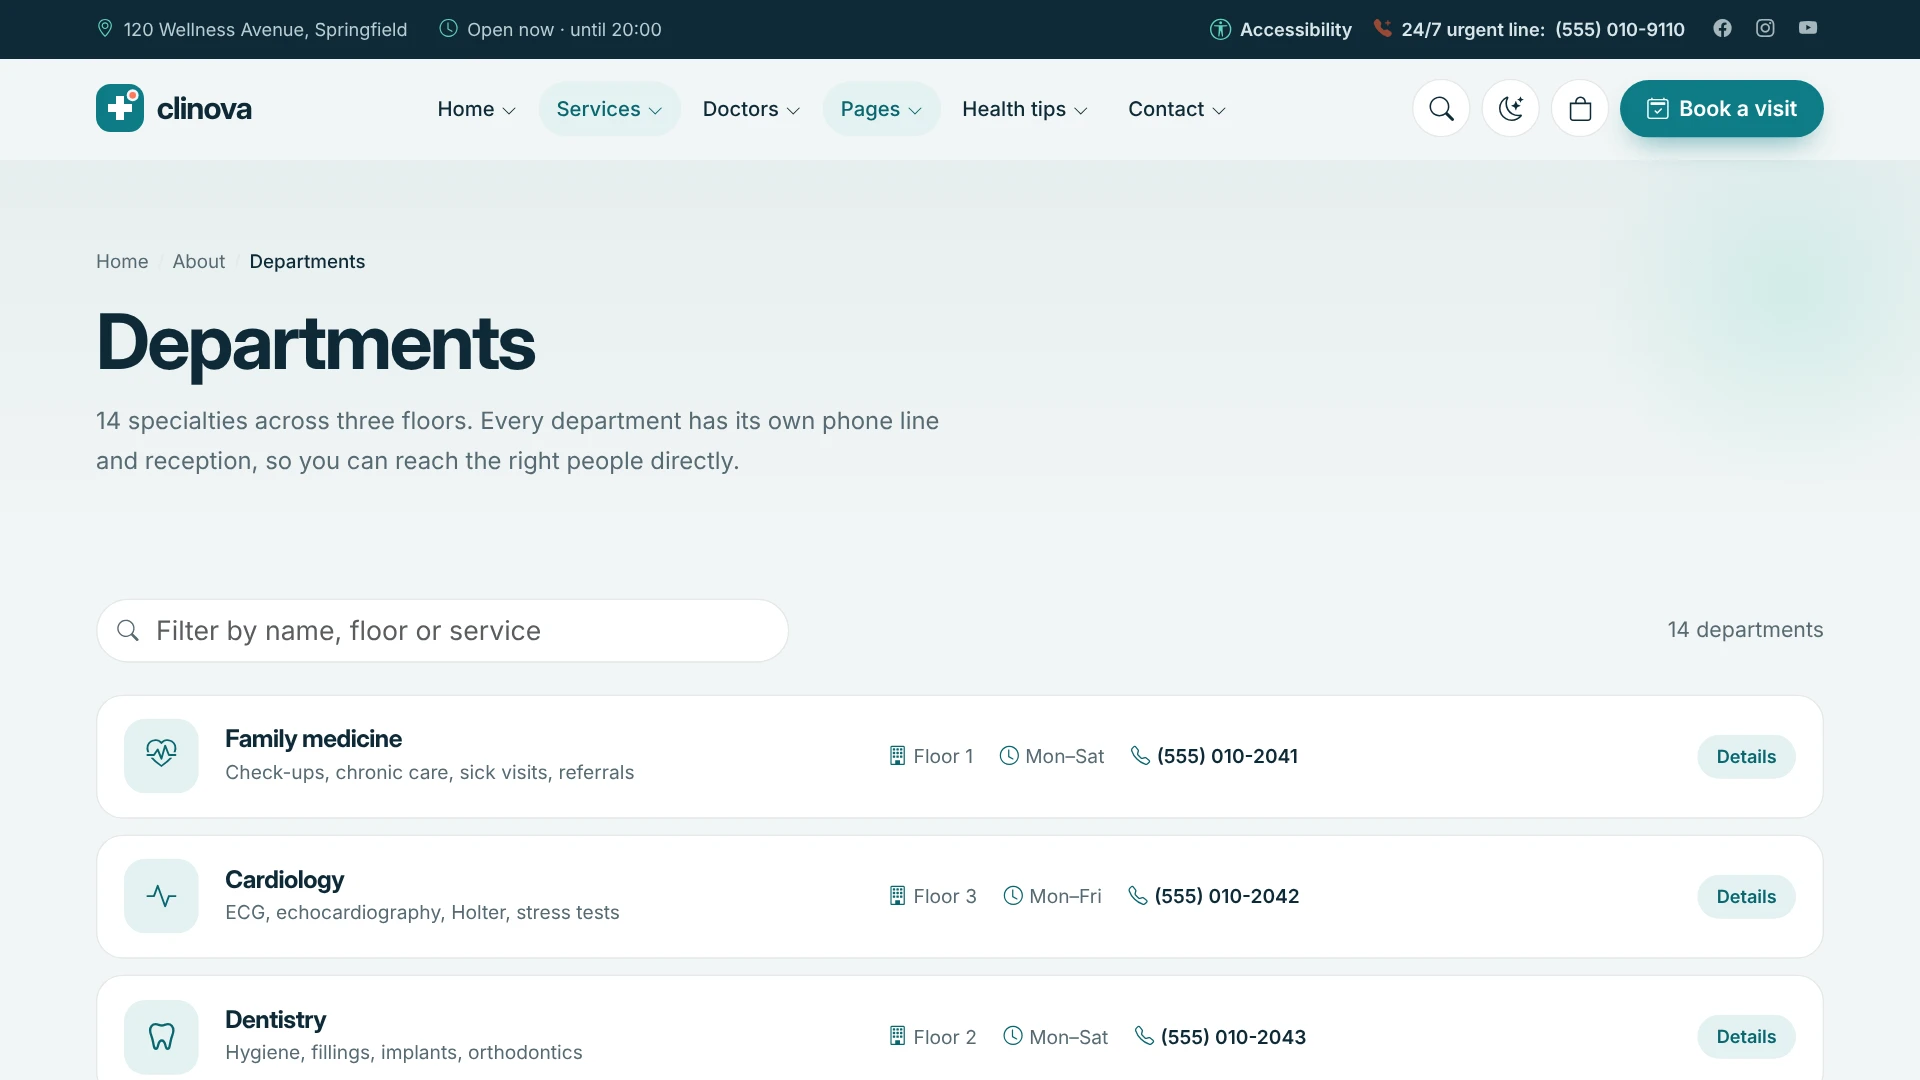Click the building icon next to Floor 1
The height and width of the screenshot is (1080, 1920).
coord(897,756)
